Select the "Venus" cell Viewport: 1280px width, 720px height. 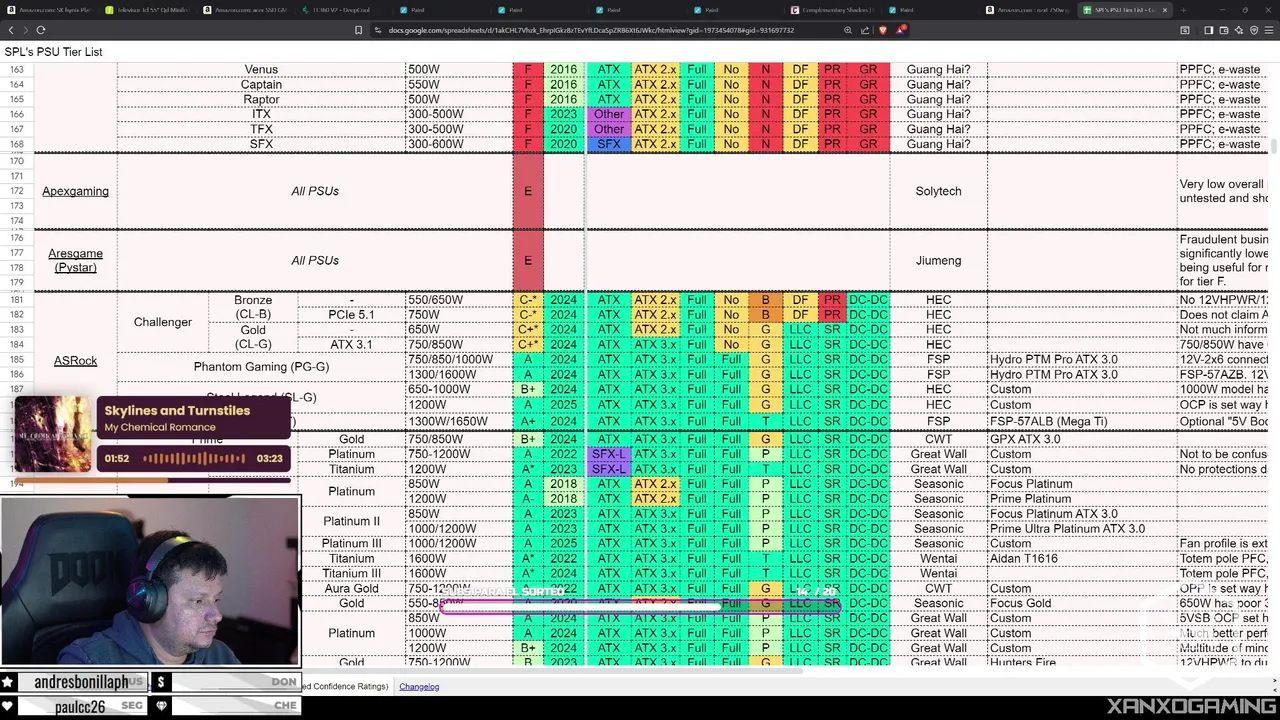261,70
